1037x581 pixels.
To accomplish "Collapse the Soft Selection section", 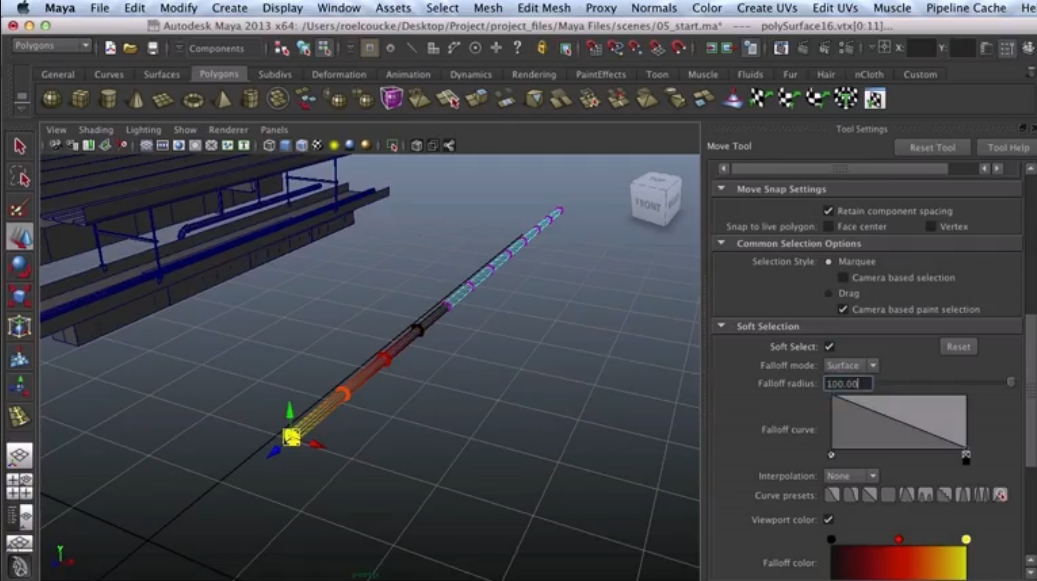I will [x=721, y=326].
